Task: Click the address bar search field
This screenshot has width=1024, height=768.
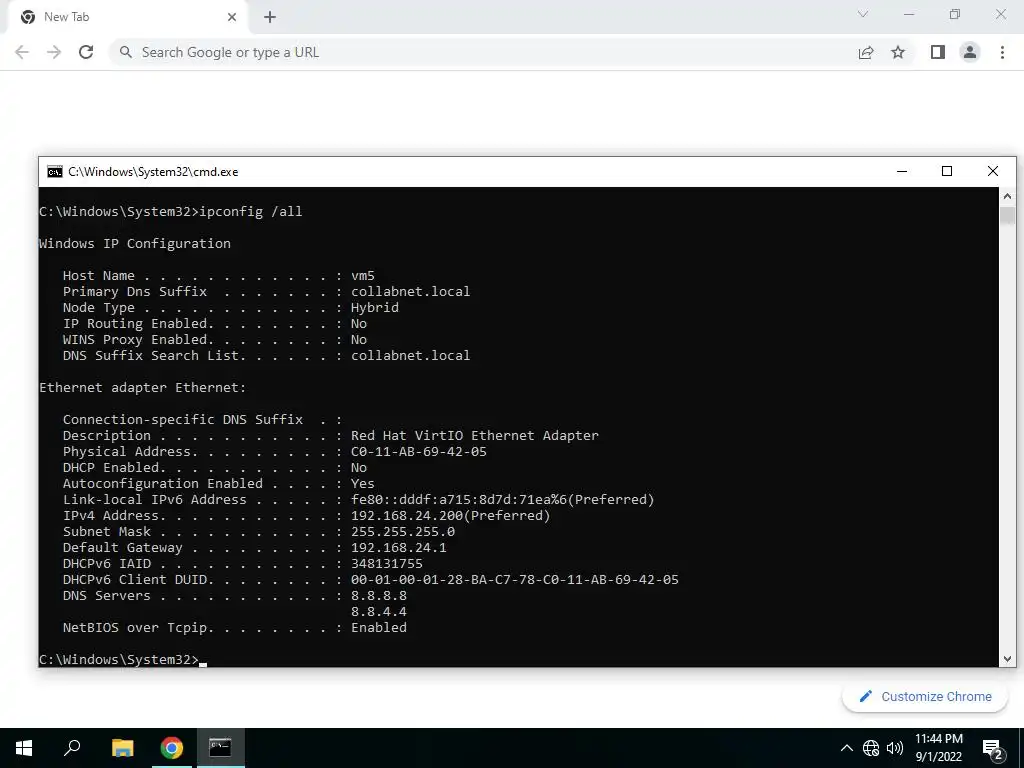Action: pos(483,52)
